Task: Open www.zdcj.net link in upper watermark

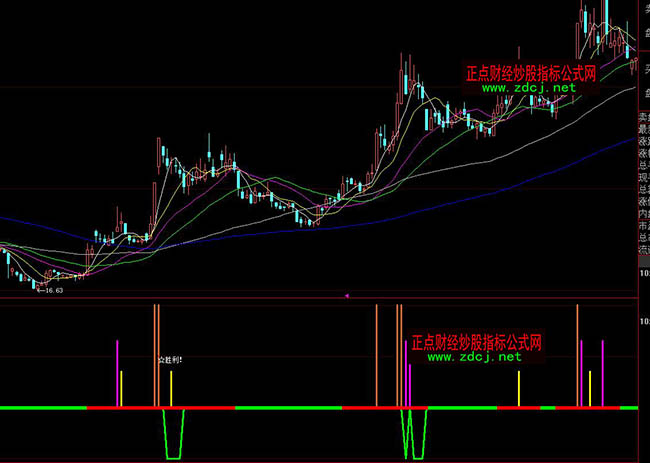Action: [529, 88]
